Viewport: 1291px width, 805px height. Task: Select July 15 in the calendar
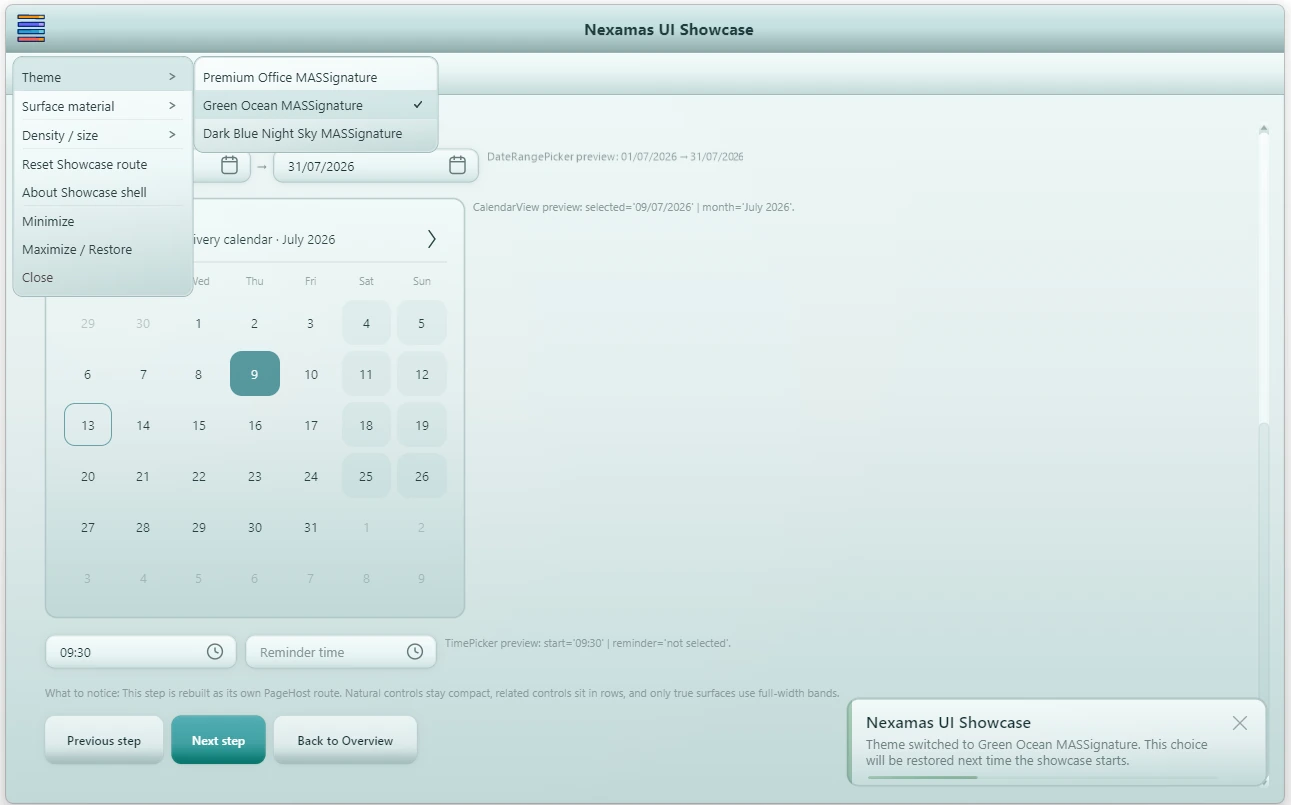199,425
